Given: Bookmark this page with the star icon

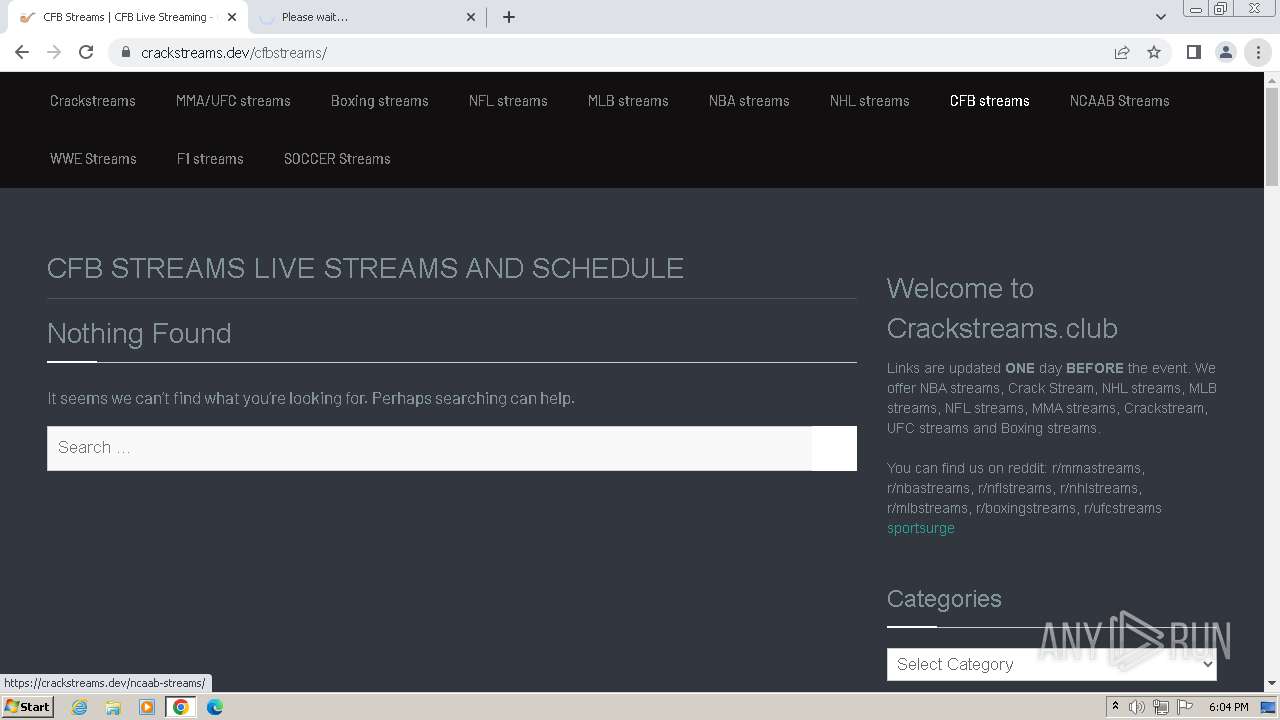Looking at the screenshot, I should pyautogui.click(x=1154, y=52).
